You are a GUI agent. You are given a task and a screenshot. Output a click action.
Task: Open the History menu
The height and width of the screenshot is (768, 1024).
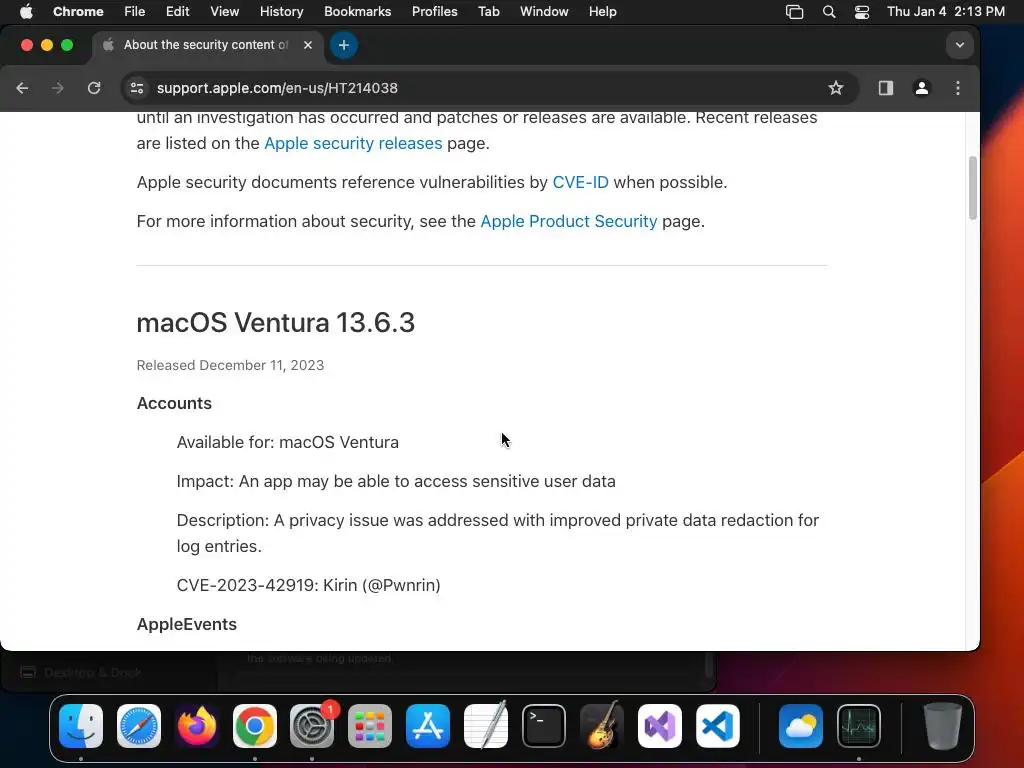coord(281,12)
